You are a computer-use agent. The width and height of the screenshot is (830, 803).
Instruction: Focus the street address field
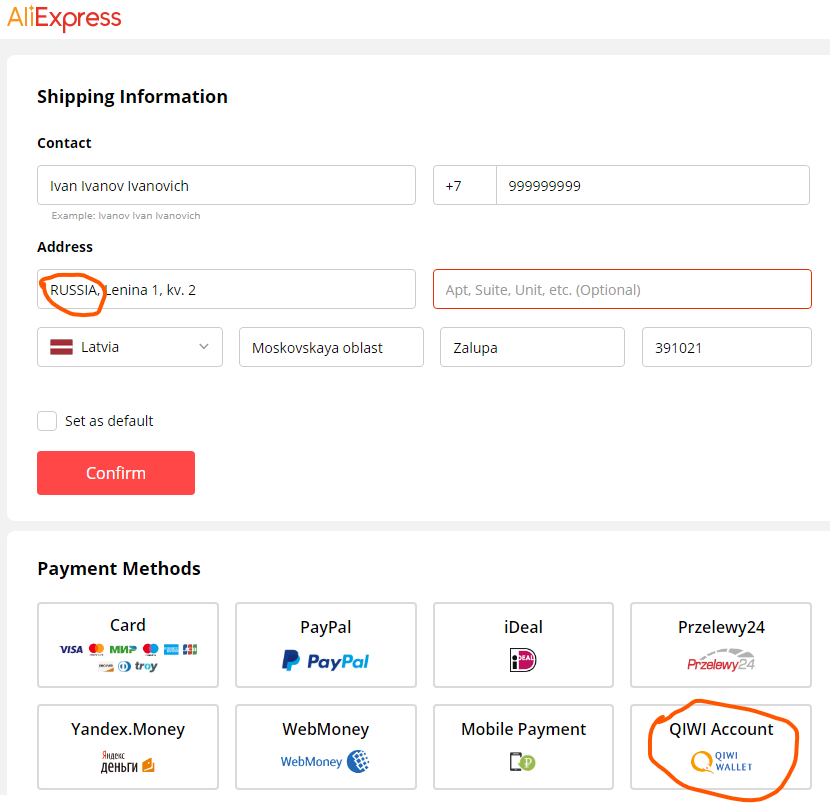tap(226, 289)
